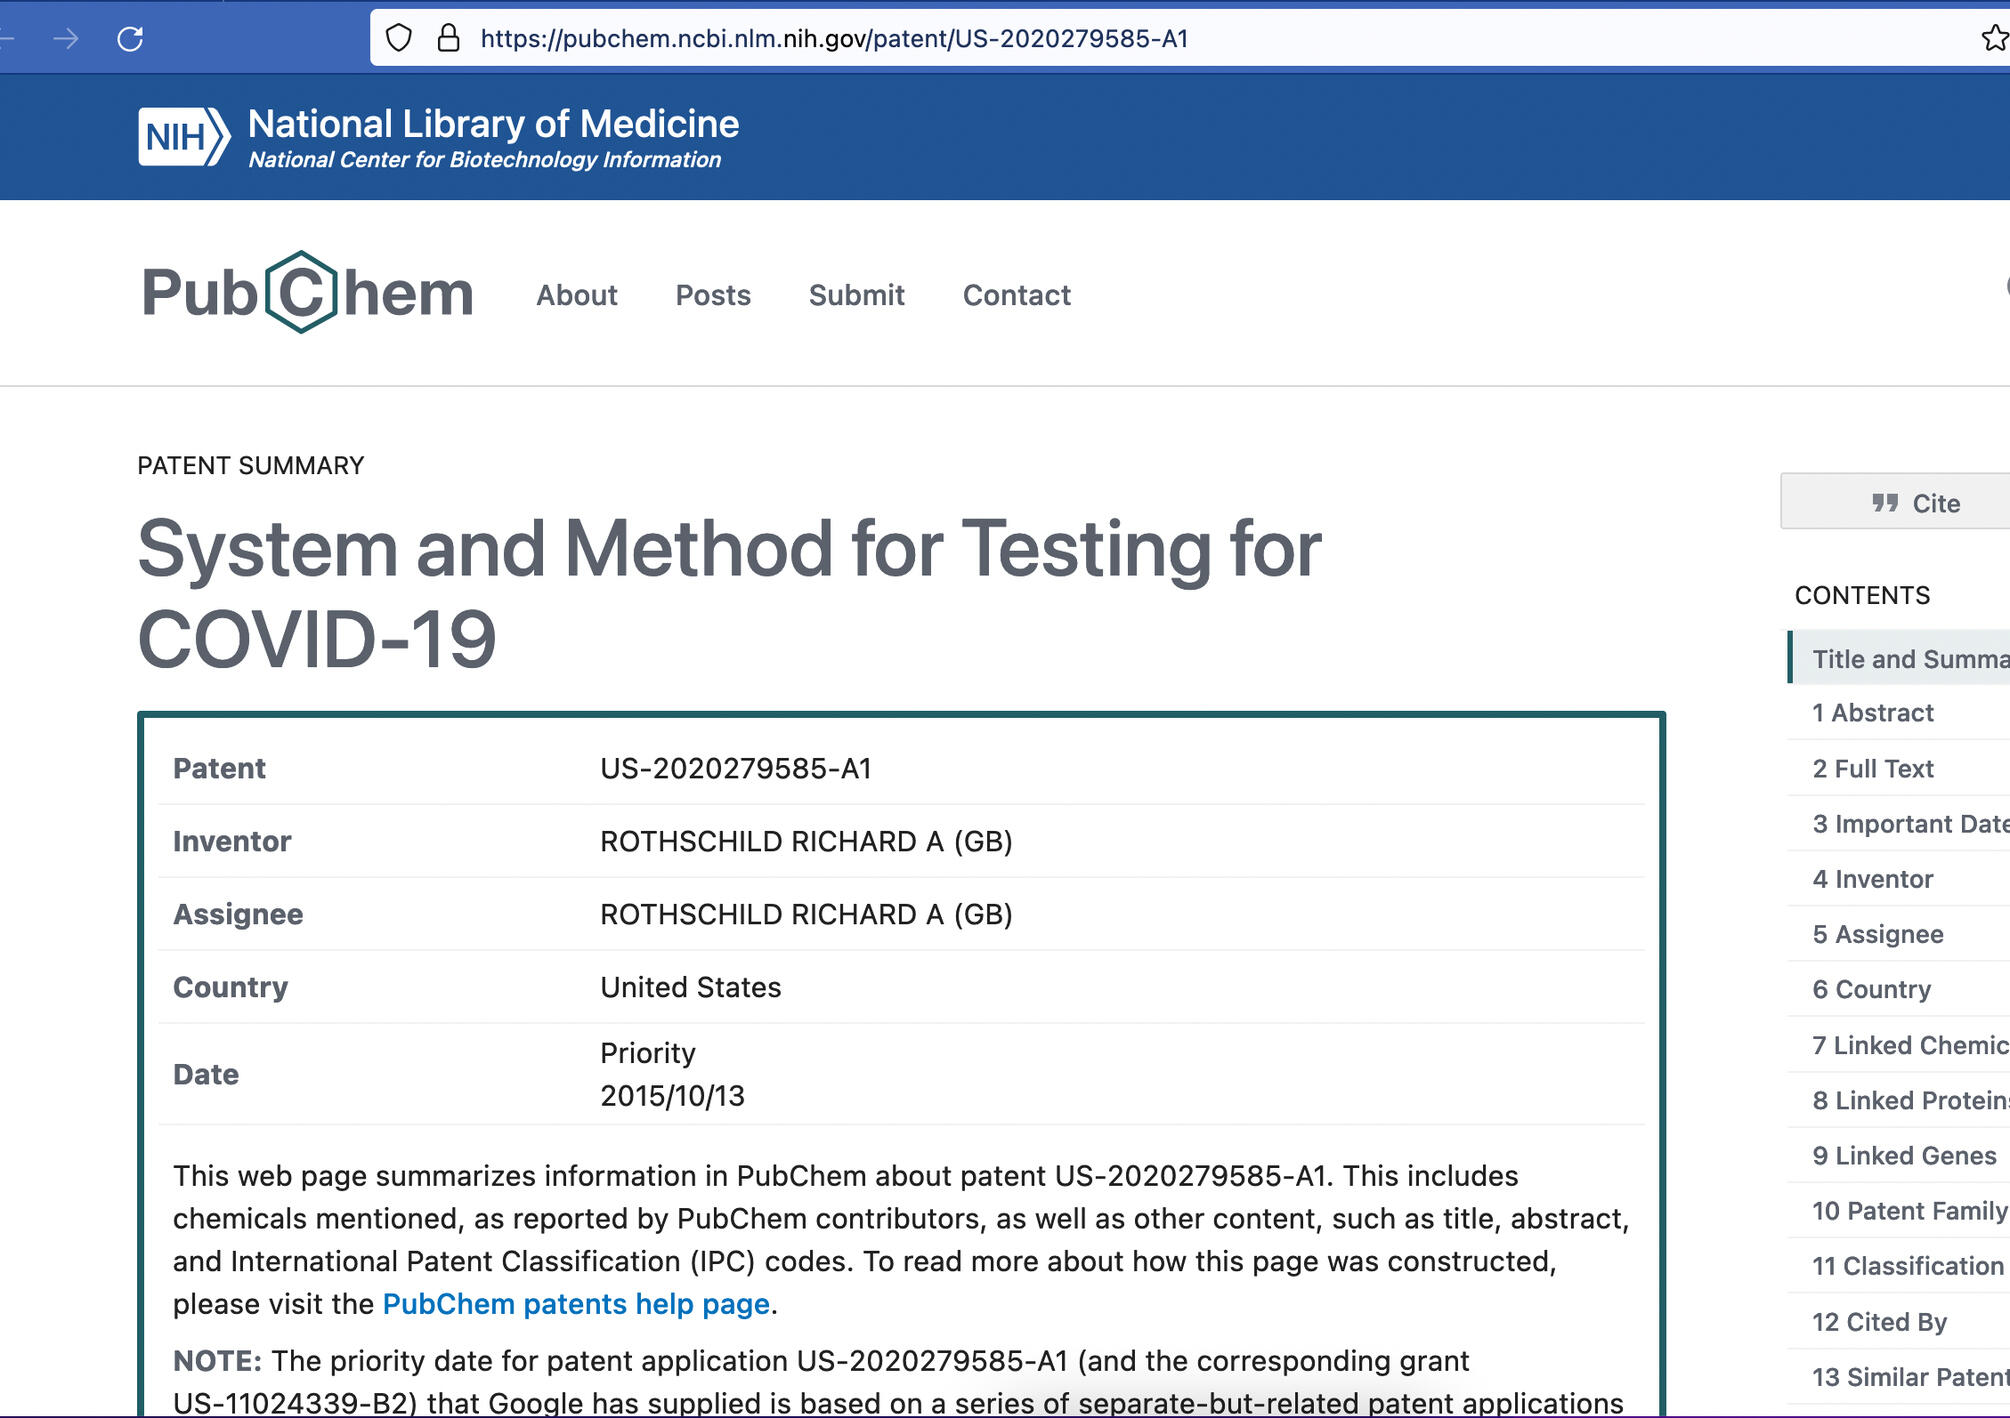This screenshot has width=2010, height=1418.
Task: Click the browser forward arrow
Action: click(x=66, y=39)
